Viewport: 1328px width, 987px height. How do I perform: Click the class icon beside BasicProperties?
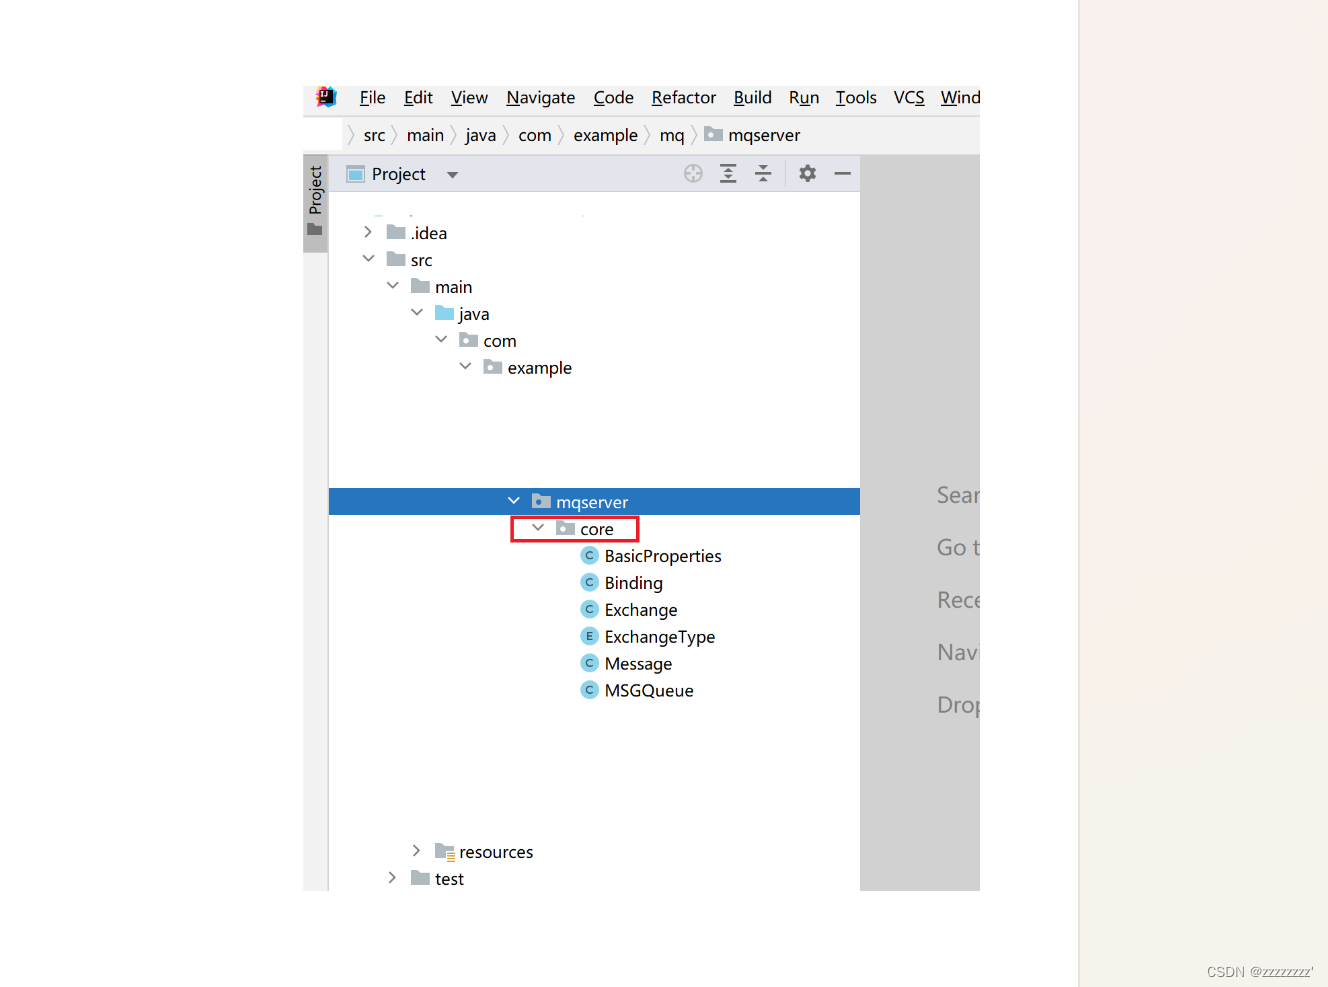click(589, 555)
